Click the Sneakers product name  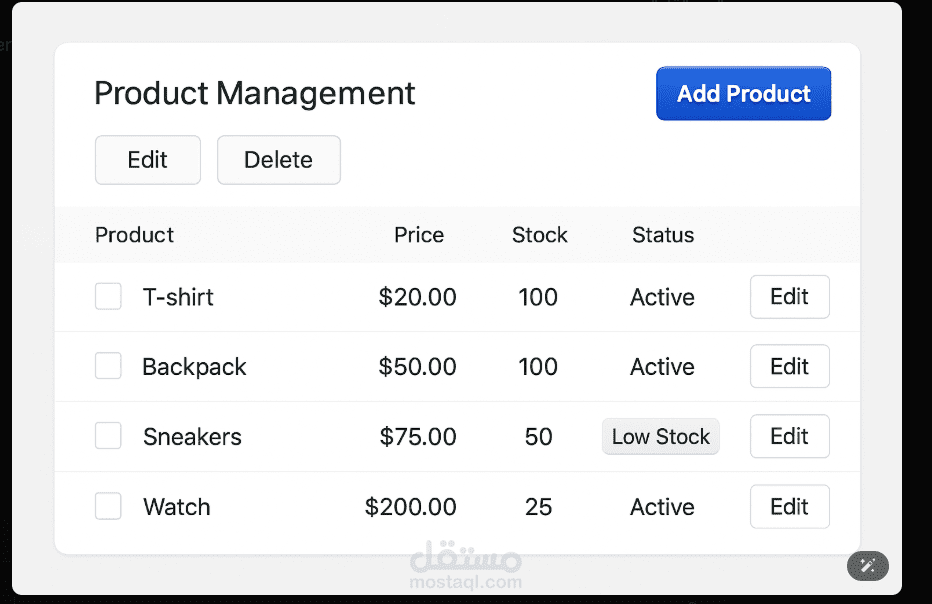point(192,437)
